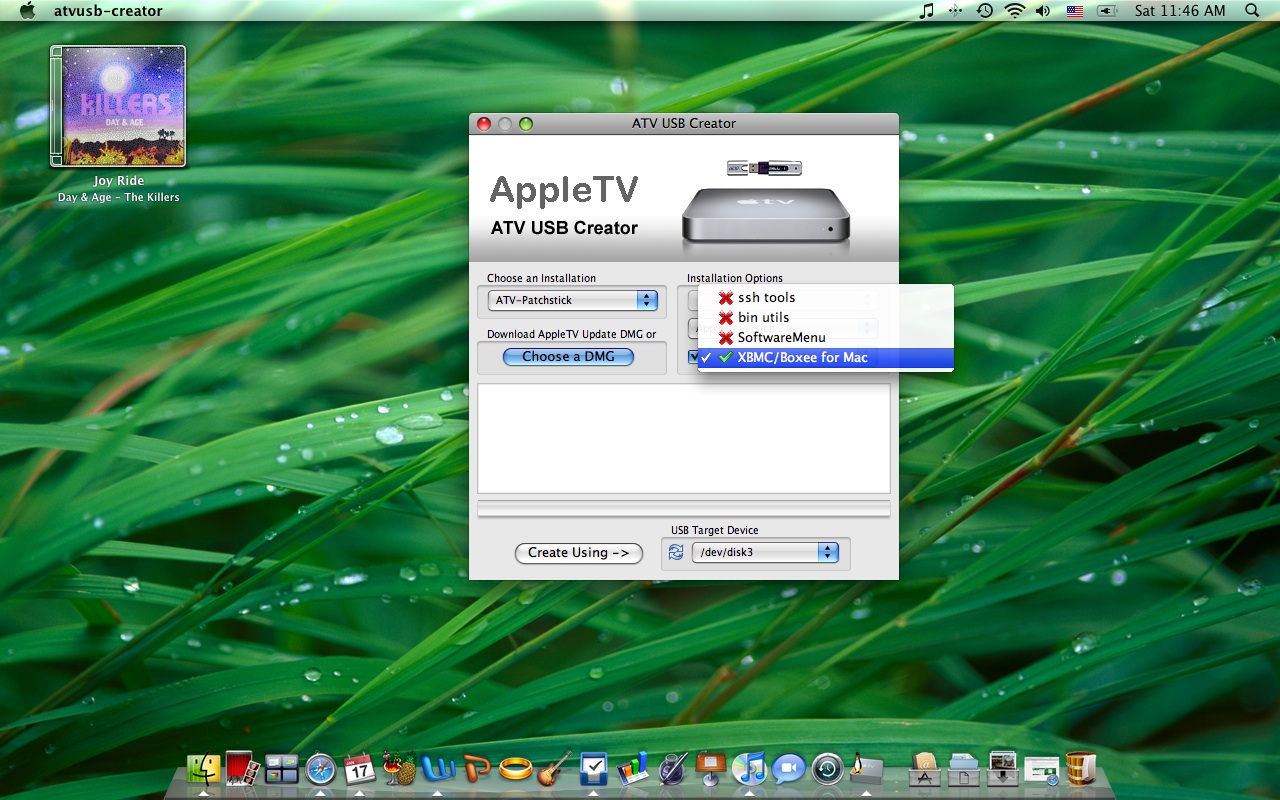Click inside the empty log text area
This screenshot has width=1280, height=800.
[684, 439]
